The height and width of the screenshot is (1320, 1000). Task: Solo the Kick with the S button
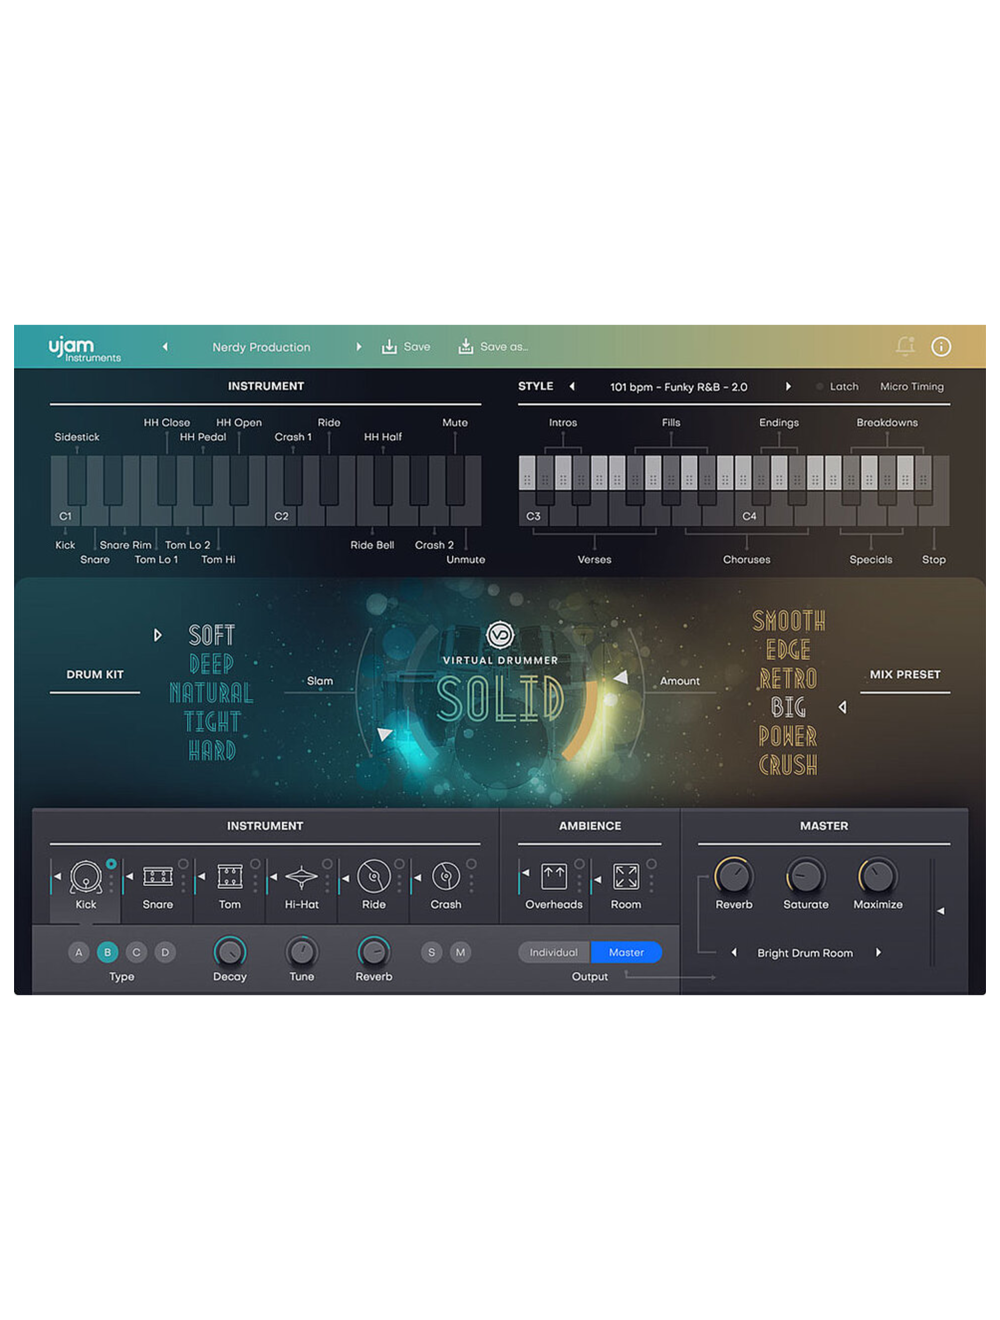click(432, 952)
